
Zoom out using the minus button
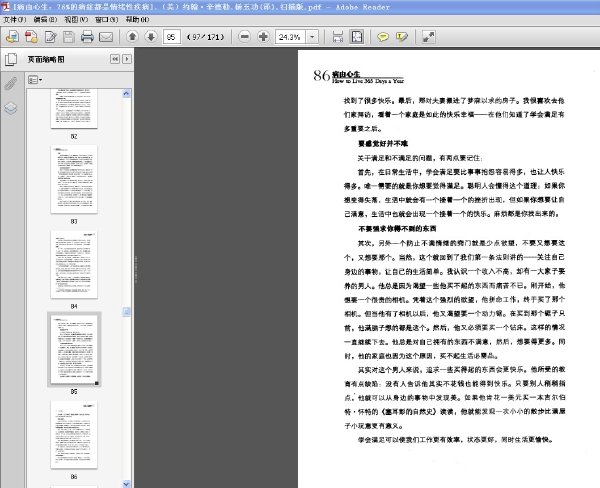pyautogui.click(x=244, y=37)
